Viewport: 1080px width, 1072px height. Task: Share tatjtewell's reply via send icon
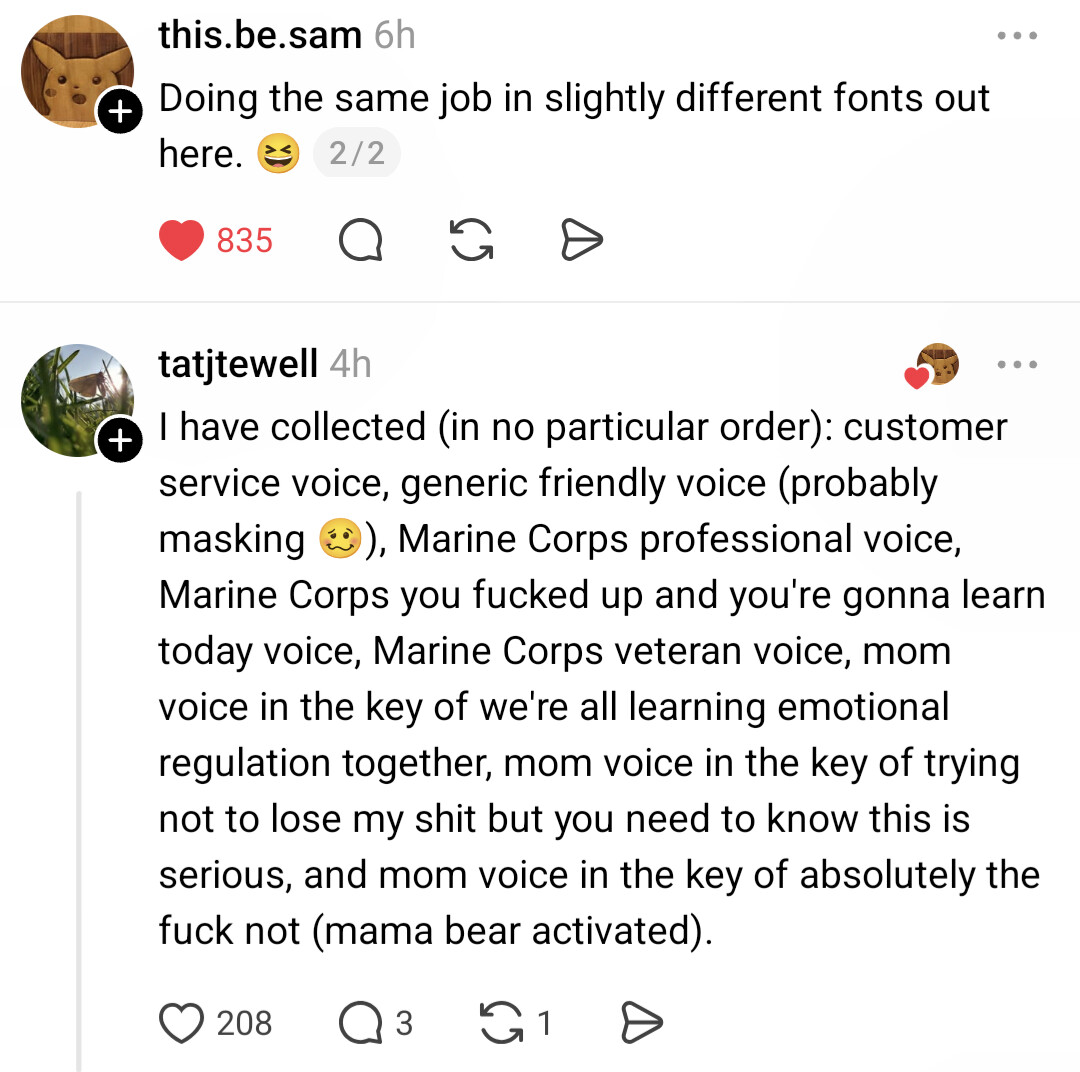pos(641,1023)
